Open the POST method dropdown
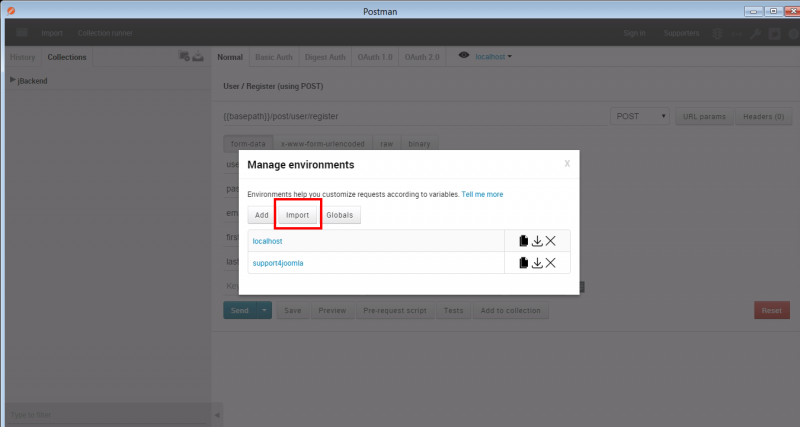Viewport: 800px width, 427px height. click(640, 116)
